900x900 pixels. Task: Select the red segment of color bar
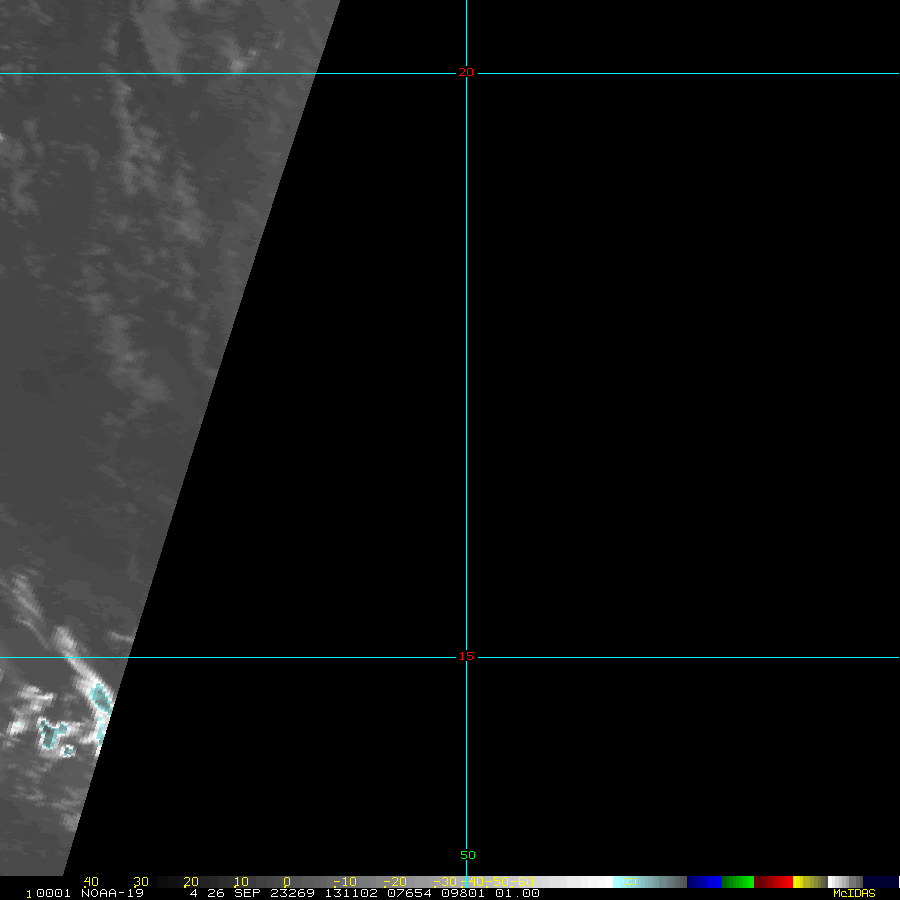click(x=773, y=882)
